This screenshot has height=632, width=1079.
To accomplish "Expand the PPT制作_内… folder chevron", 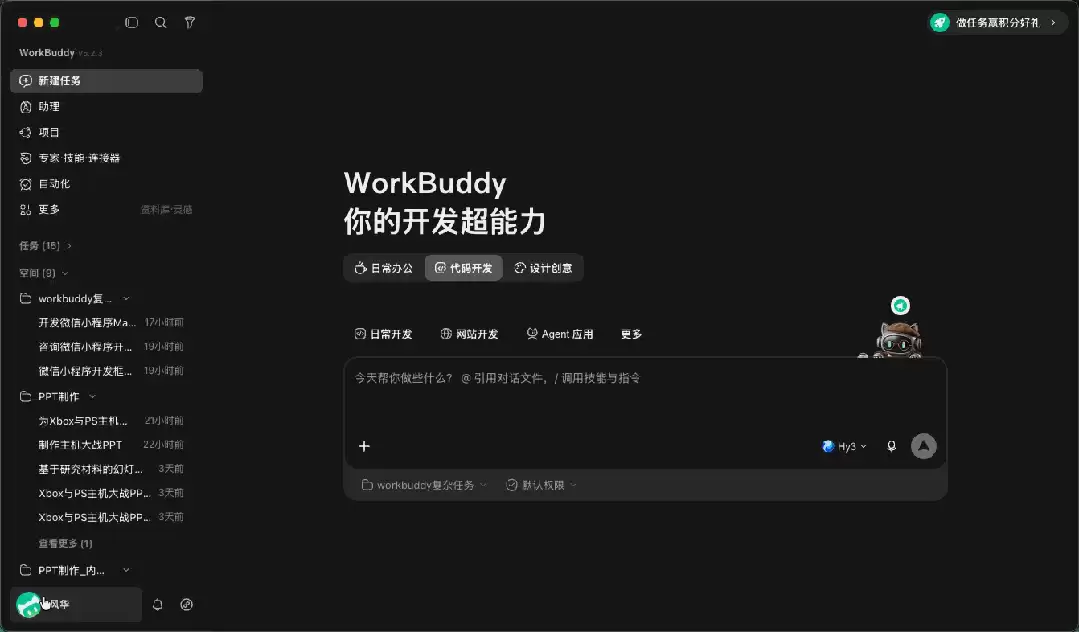I will coord(126,570).
